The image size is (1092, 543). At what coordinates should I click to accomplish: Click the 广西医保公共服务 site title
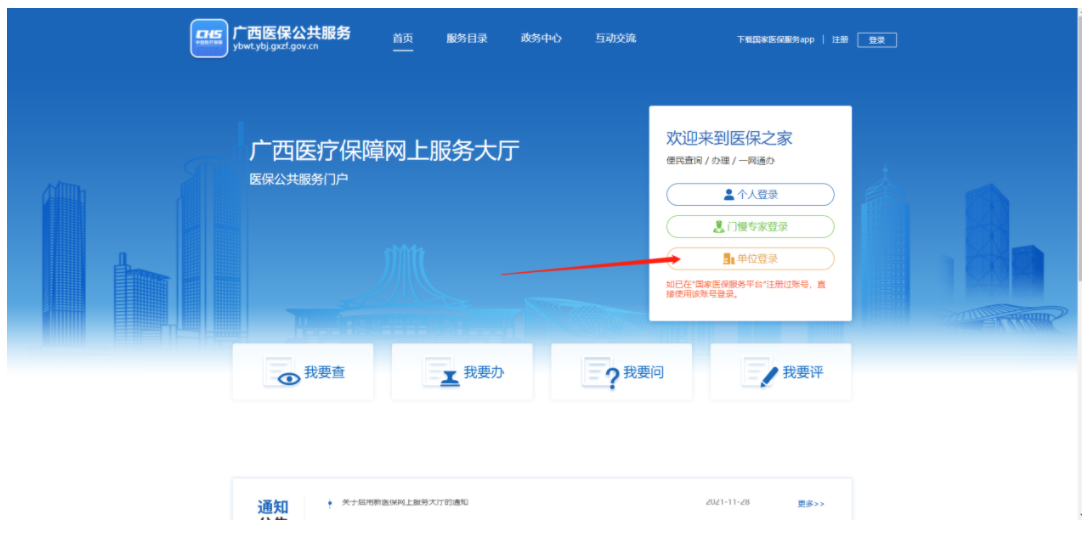tap(292, 33)
